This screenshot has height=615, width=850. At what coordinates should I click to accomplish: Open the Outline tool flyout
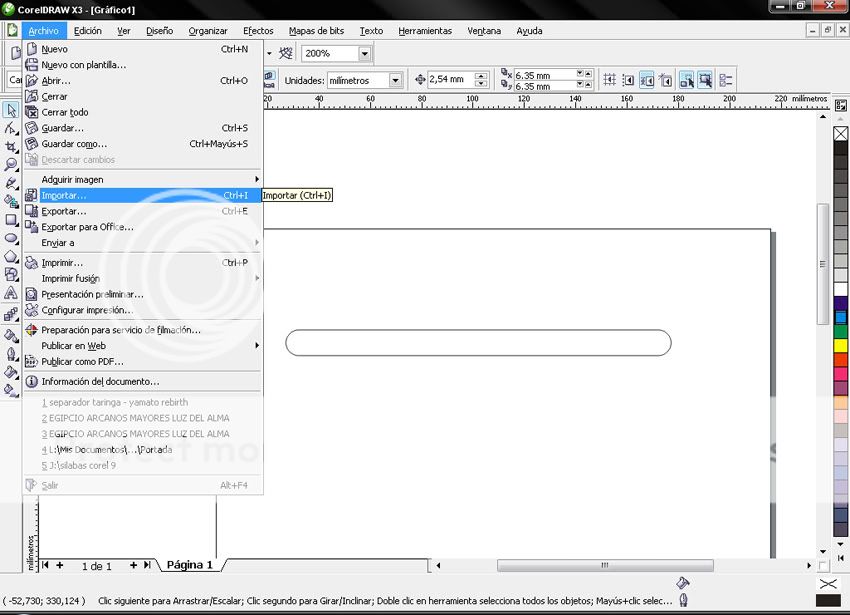point(11,354)
